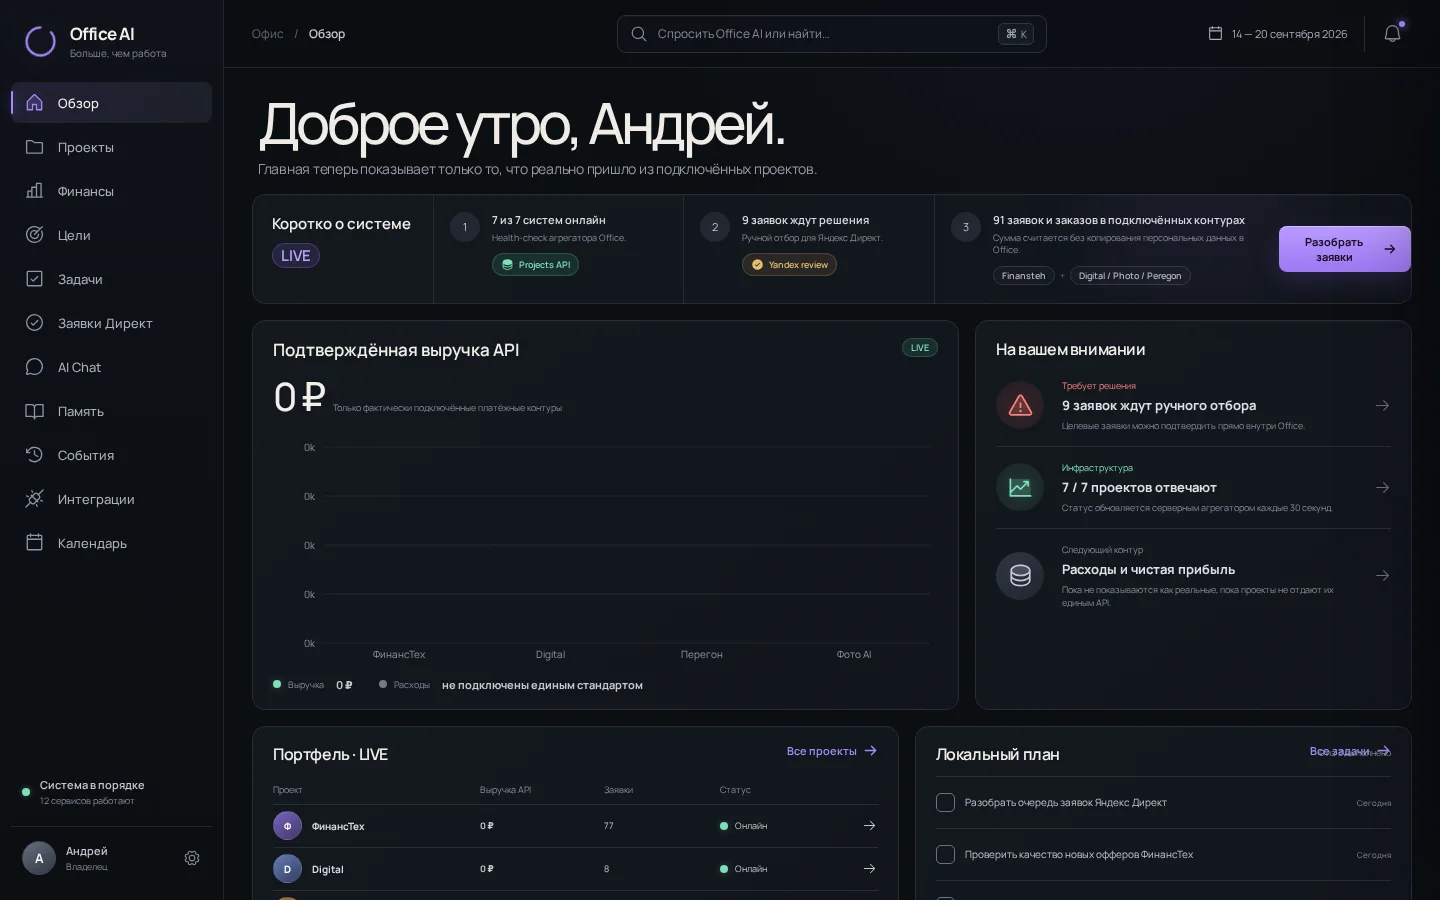The height and width of the screenshot is (900, 1440).
Task: Click the AI Chat bubble icon
Action: [34, 367]
